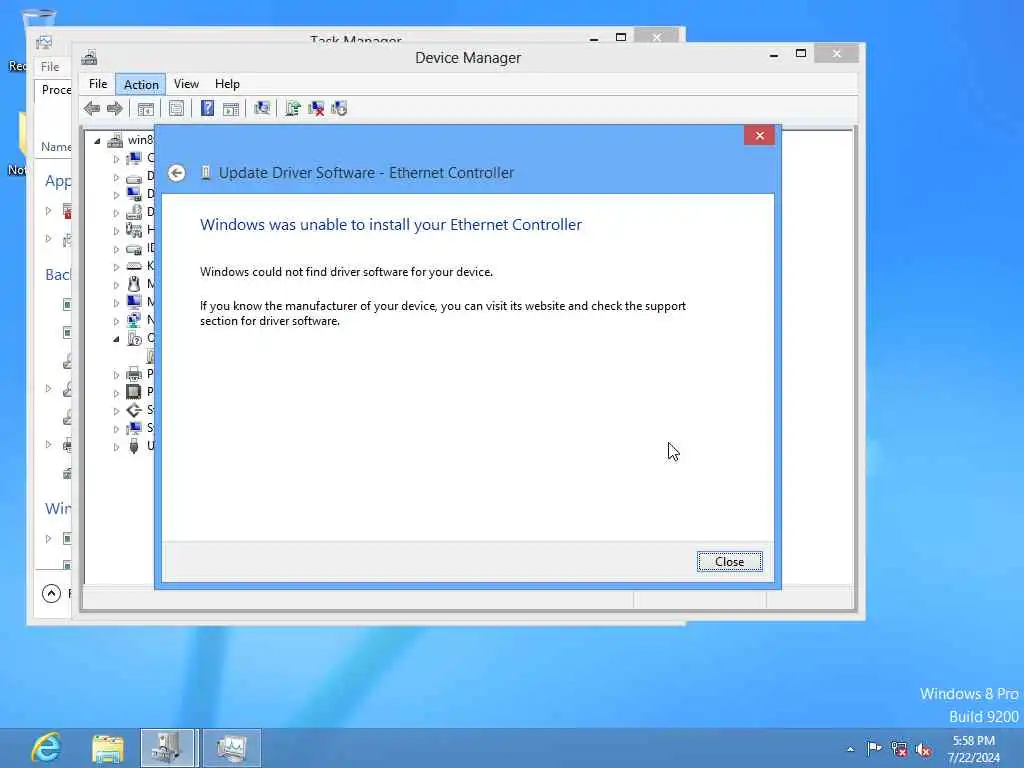The width and height of the screenshot is (1024, 768).
Task: Select the DVD/CD-ROM drives icon in device tree
Action: [x=134, y=212]
